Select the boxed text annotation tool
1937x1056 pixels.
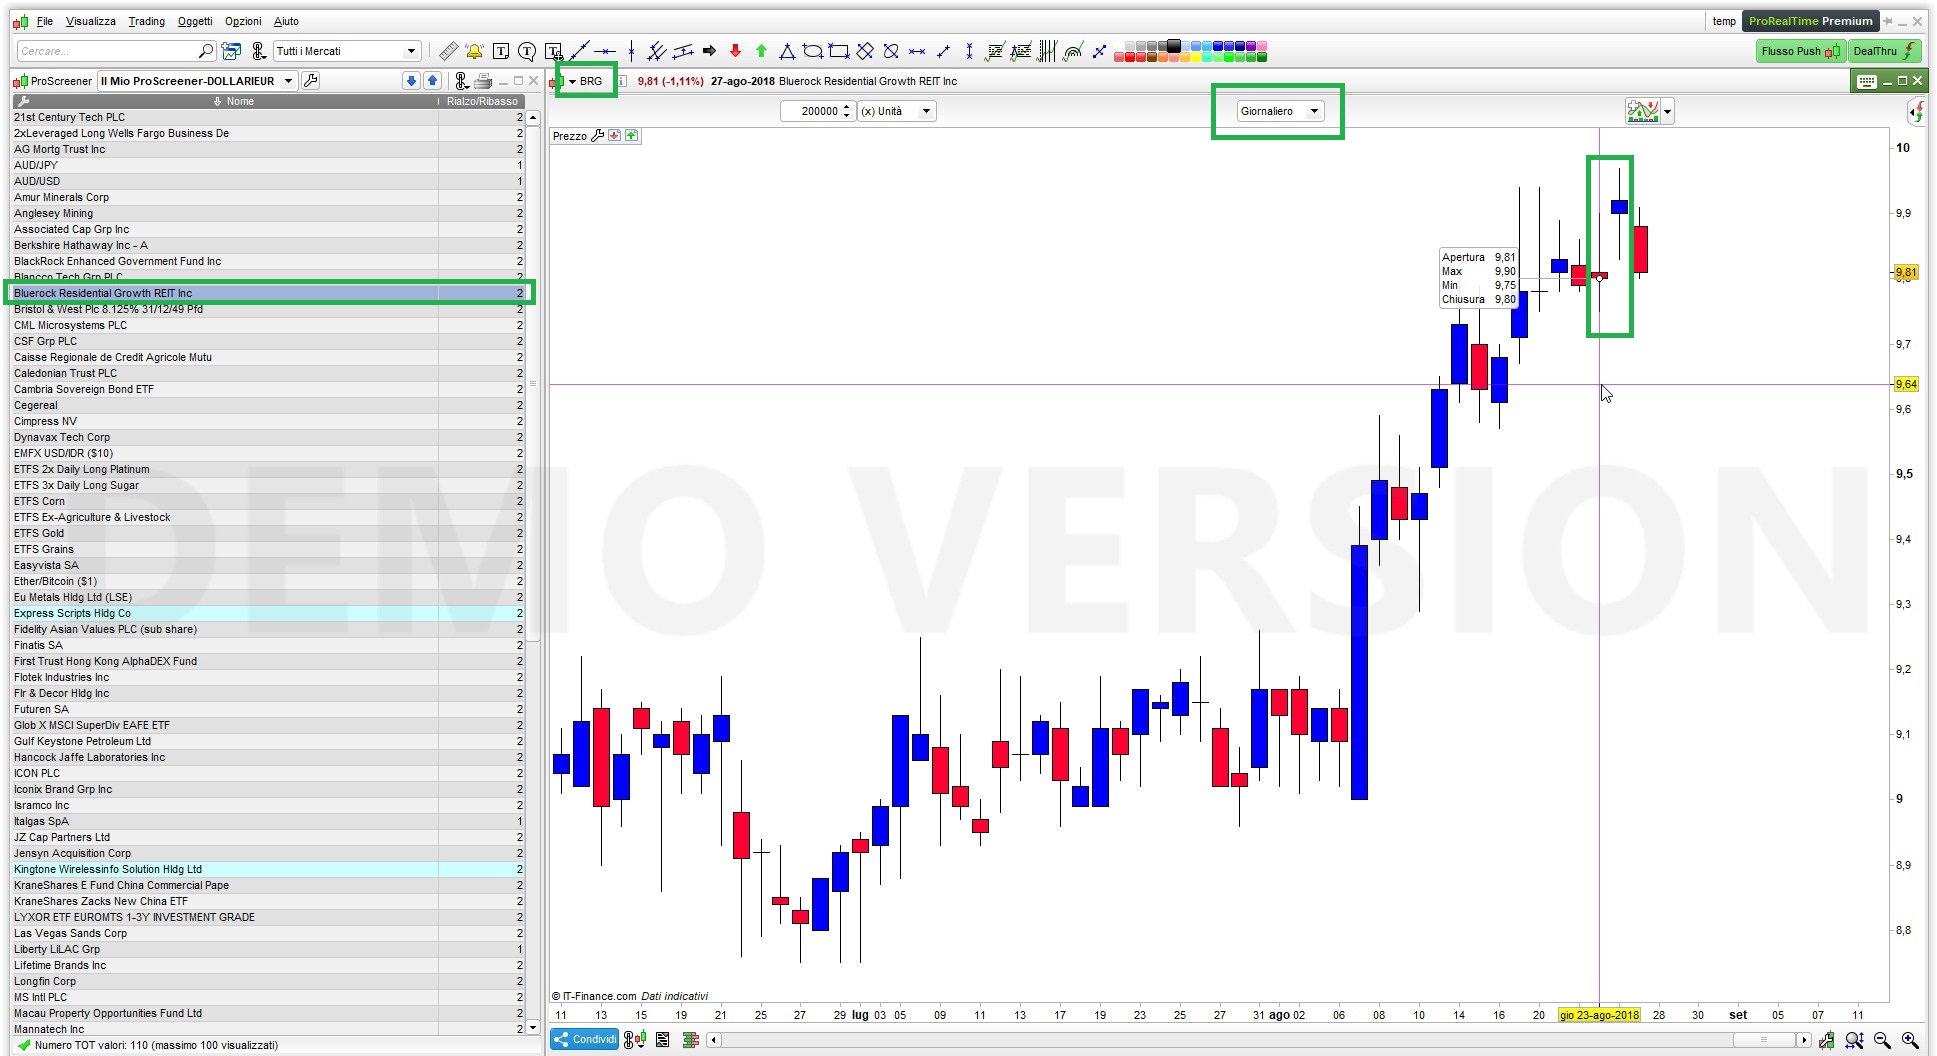[501, 51]
